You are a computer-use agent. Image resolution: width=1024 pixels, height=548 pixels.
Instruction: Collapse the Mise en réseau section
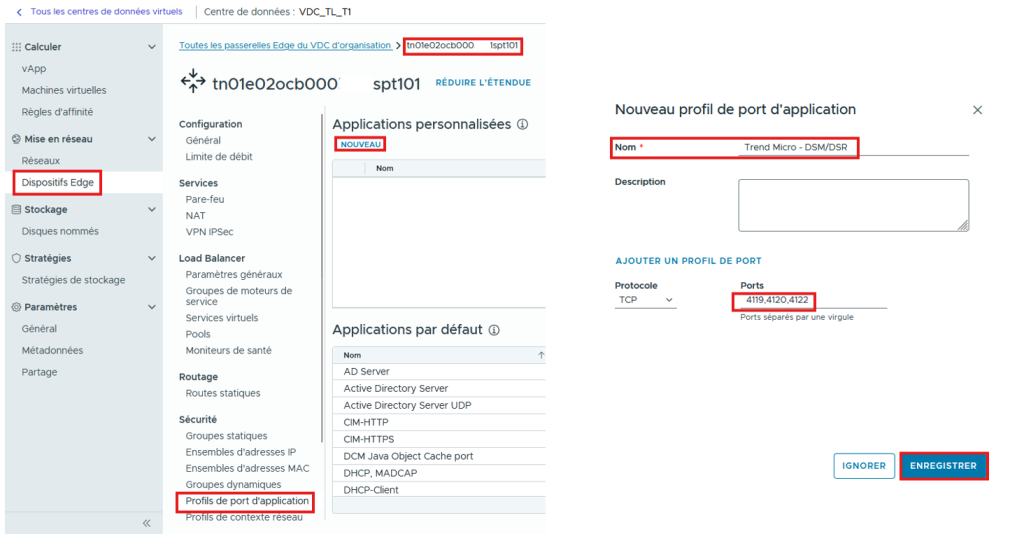(152, 140)
